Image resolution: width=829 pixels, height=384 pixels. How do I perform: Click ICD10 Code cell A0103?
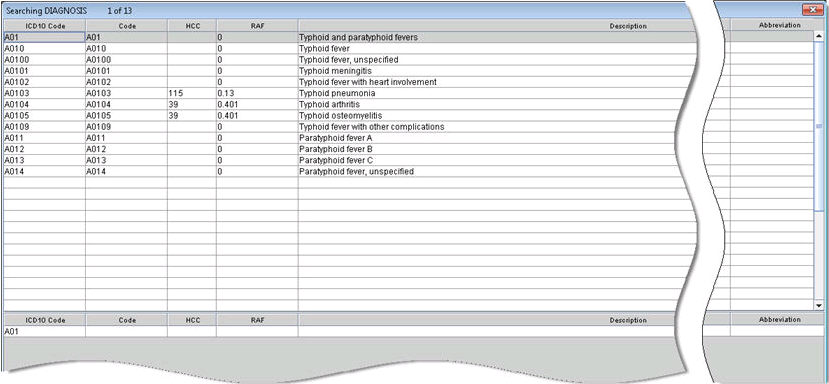[x=44, y=93]
